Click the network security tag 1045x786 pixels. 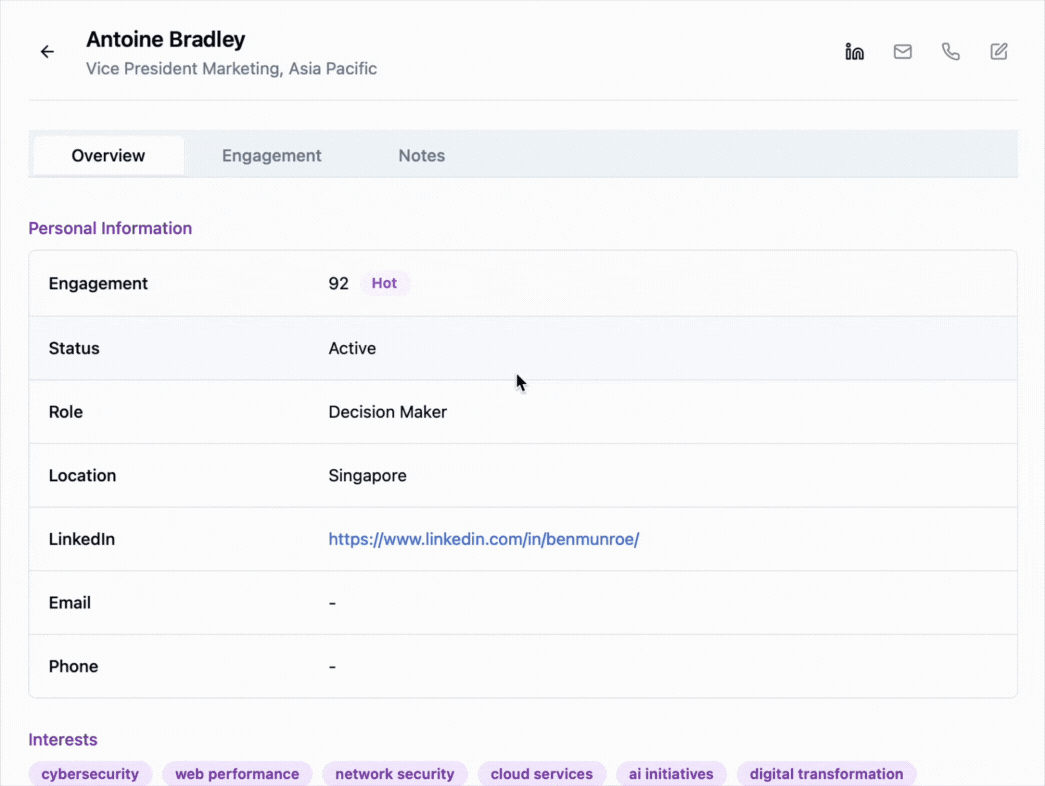click(x=394, y=774)
